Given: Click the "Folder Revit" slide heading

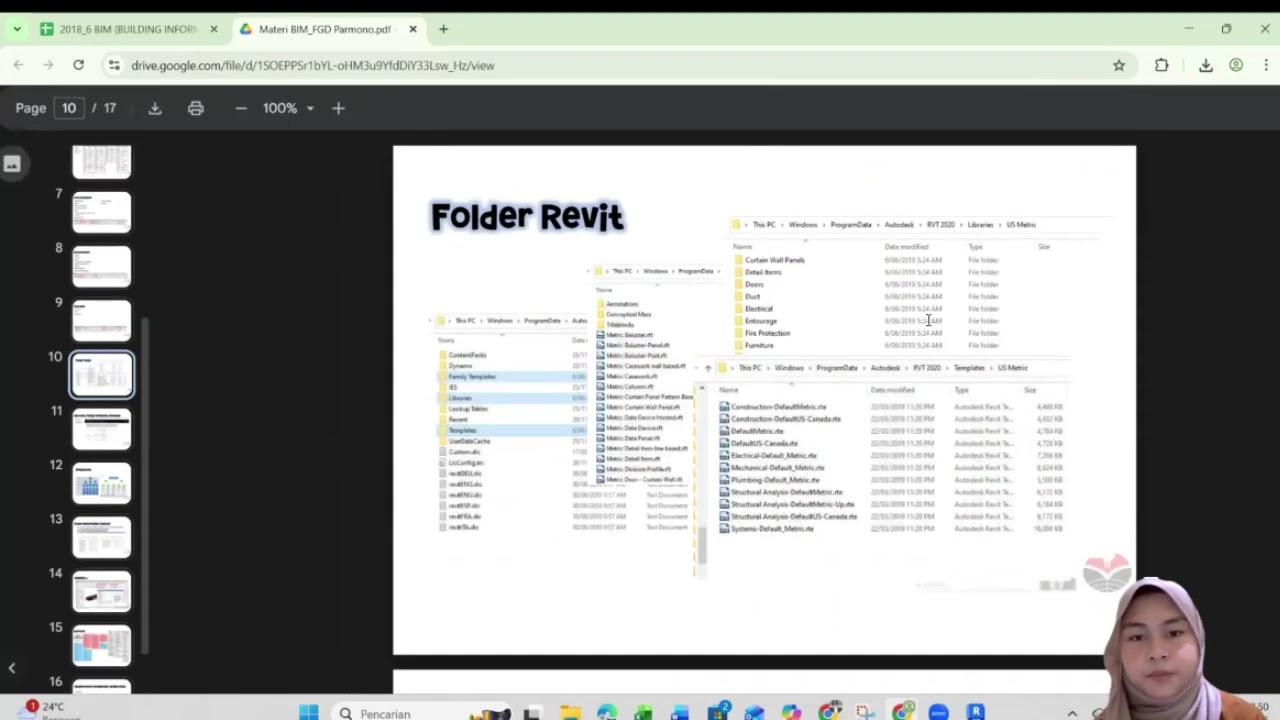Looking at the screenshot, I should click(527, 216).
